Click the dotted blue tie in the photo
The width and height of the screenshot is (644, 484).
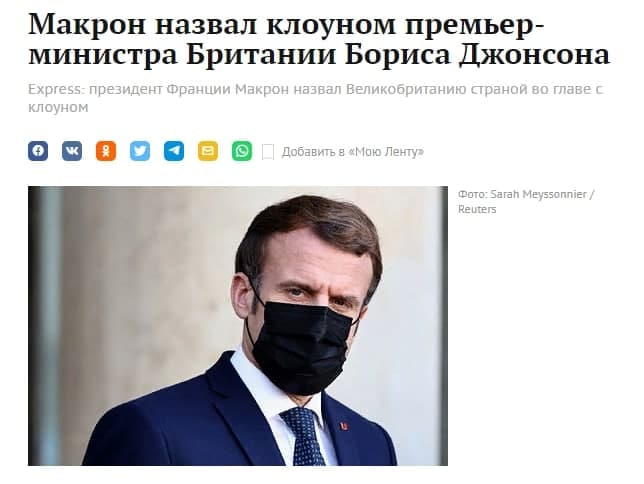[305, 436]
